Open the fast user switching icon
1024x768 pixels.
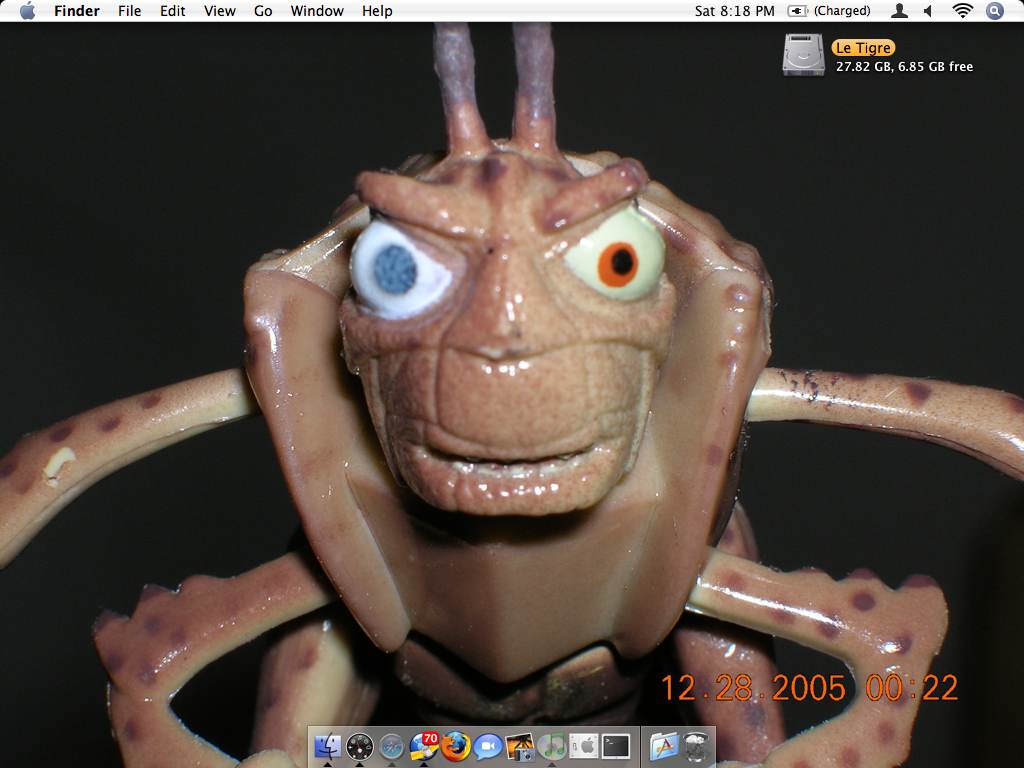[899, 10]
